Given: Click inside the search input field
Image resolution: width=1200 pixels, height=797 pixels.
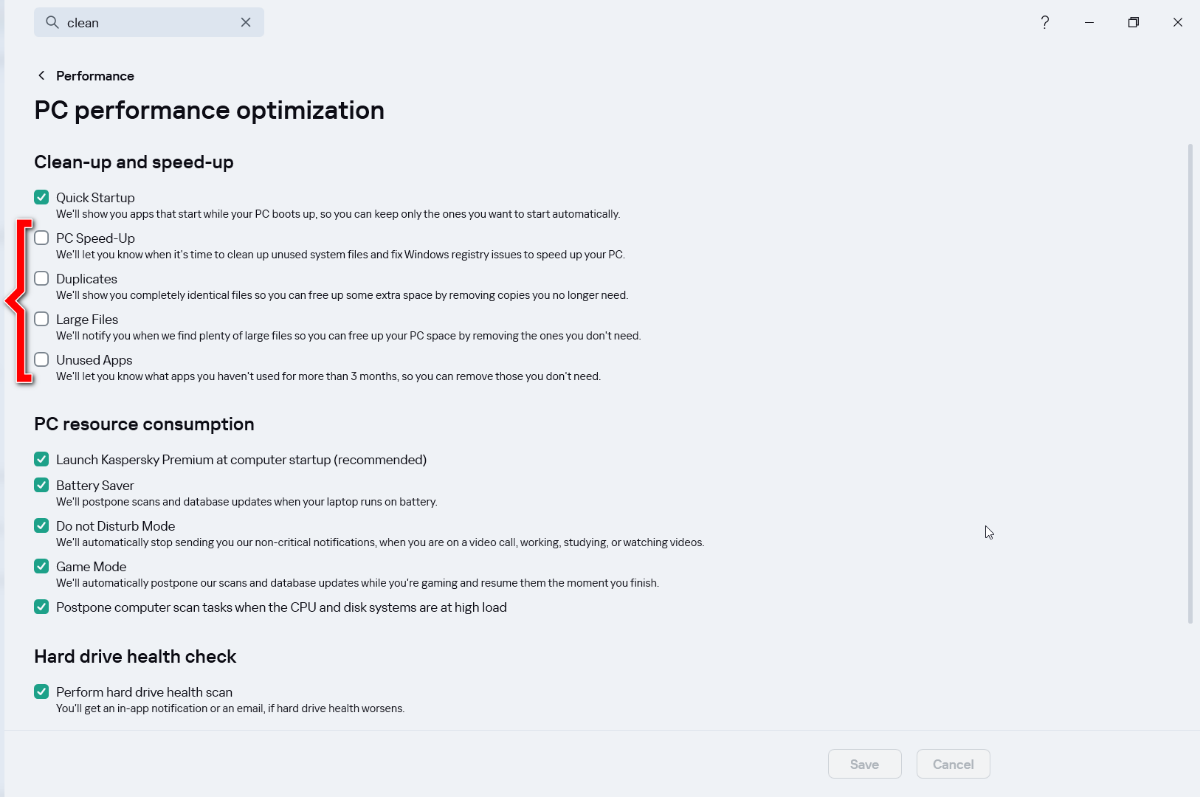Looking at the screenshot, I should (x=150, y=22).
